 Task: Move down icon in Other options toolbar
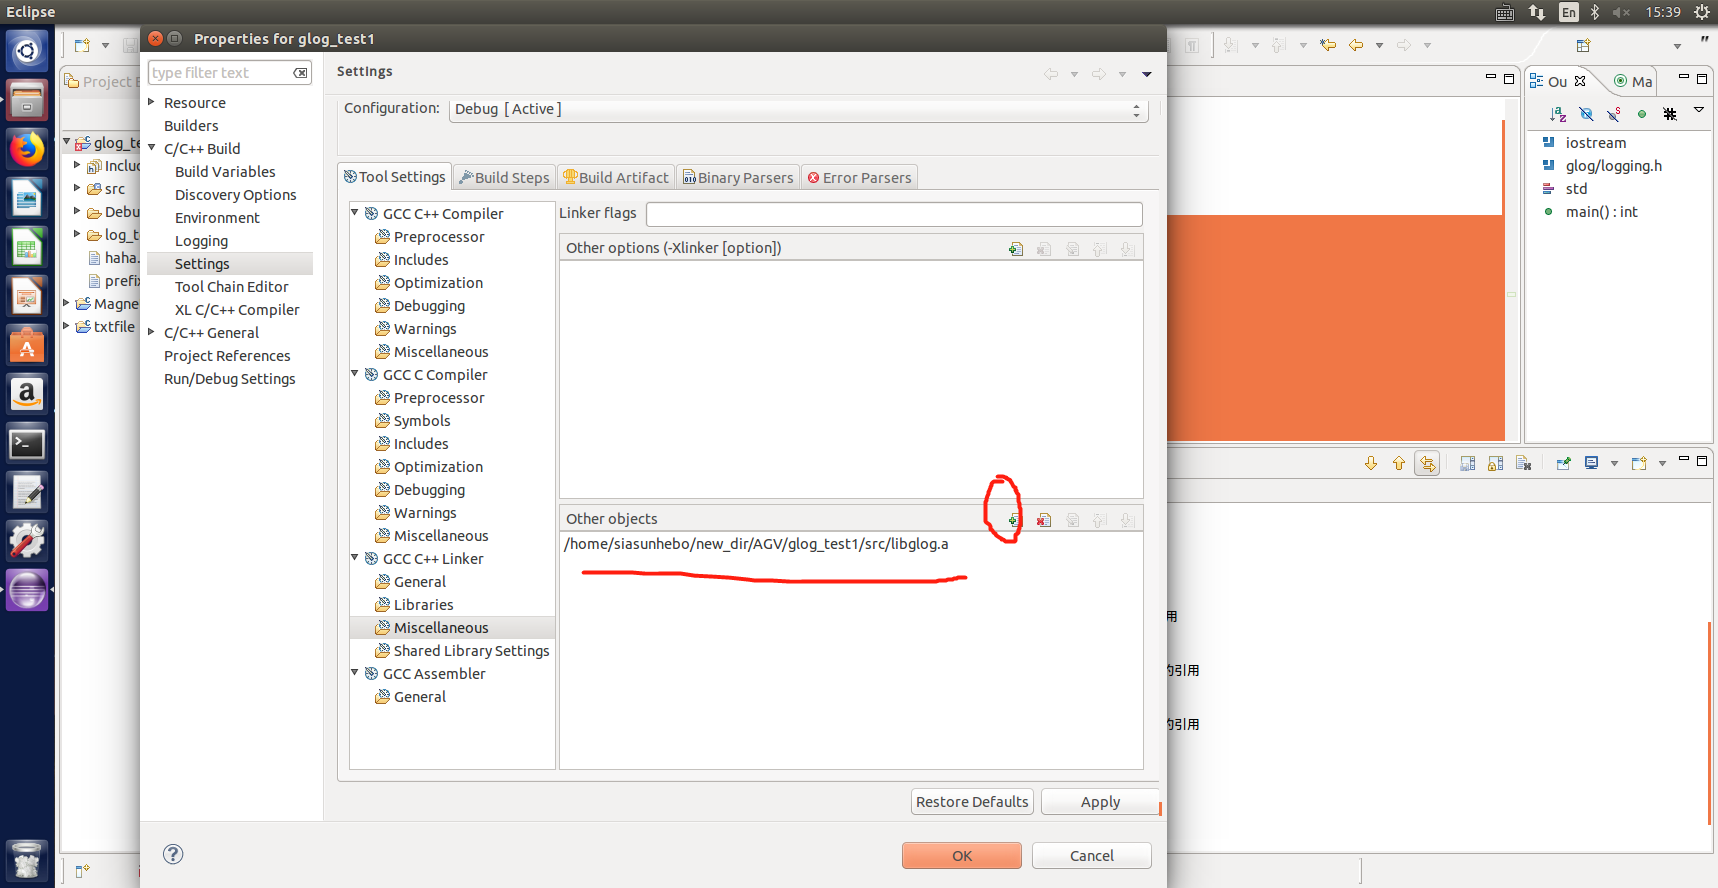[x=1127, y=249]
